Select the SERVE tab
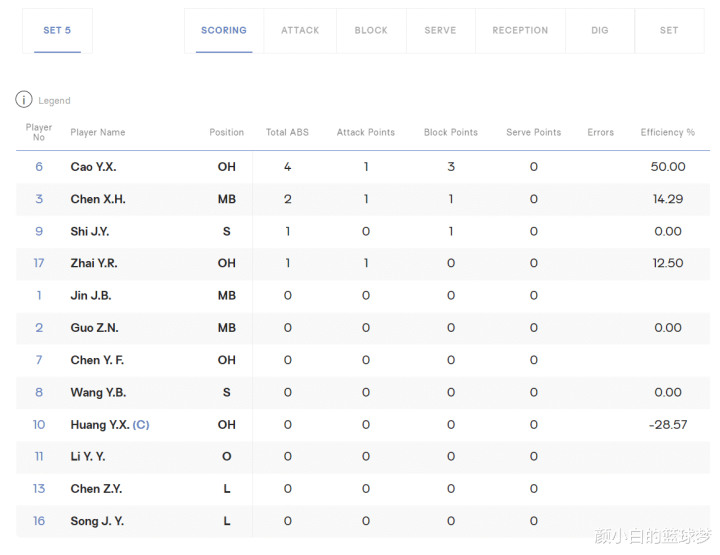This screenshot has height=555, width=720. coord(440,30)
